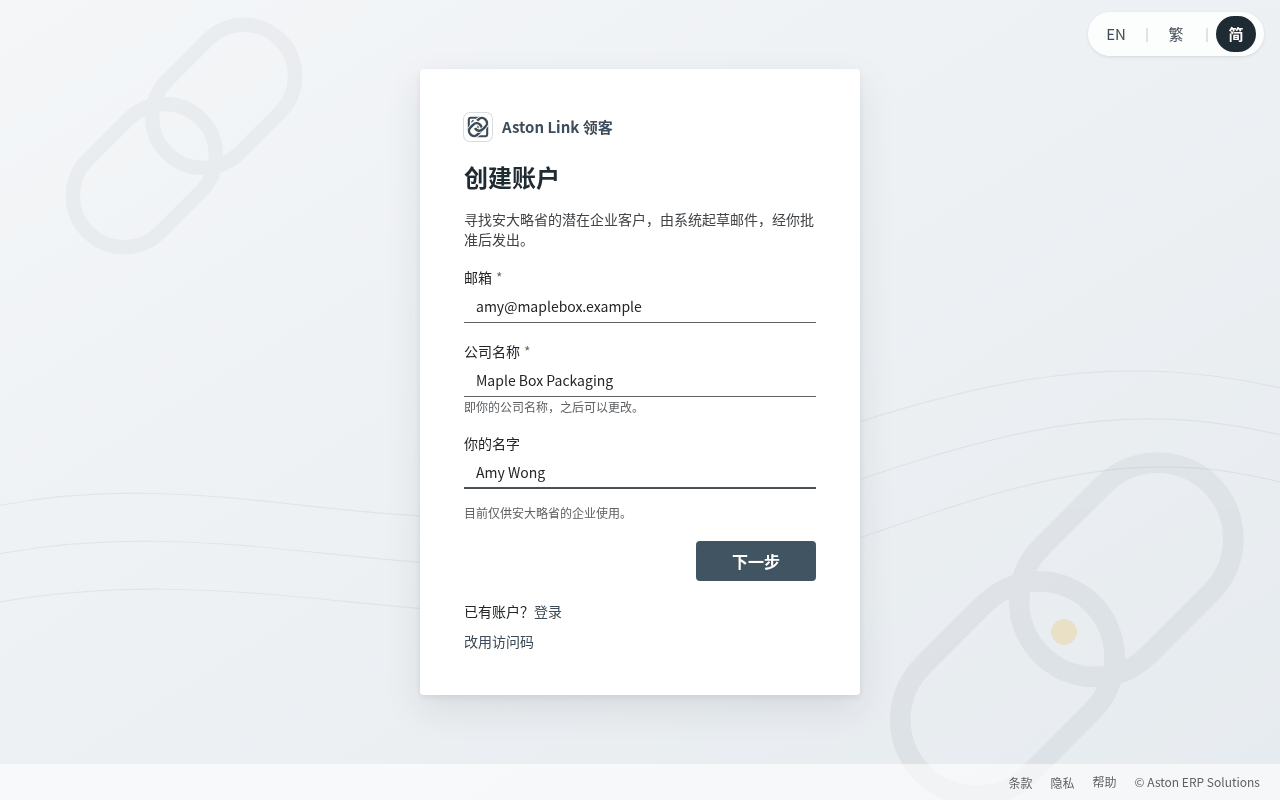Open the 登录 sign-in link
The image size is (1280, 800).
point(548,612)
